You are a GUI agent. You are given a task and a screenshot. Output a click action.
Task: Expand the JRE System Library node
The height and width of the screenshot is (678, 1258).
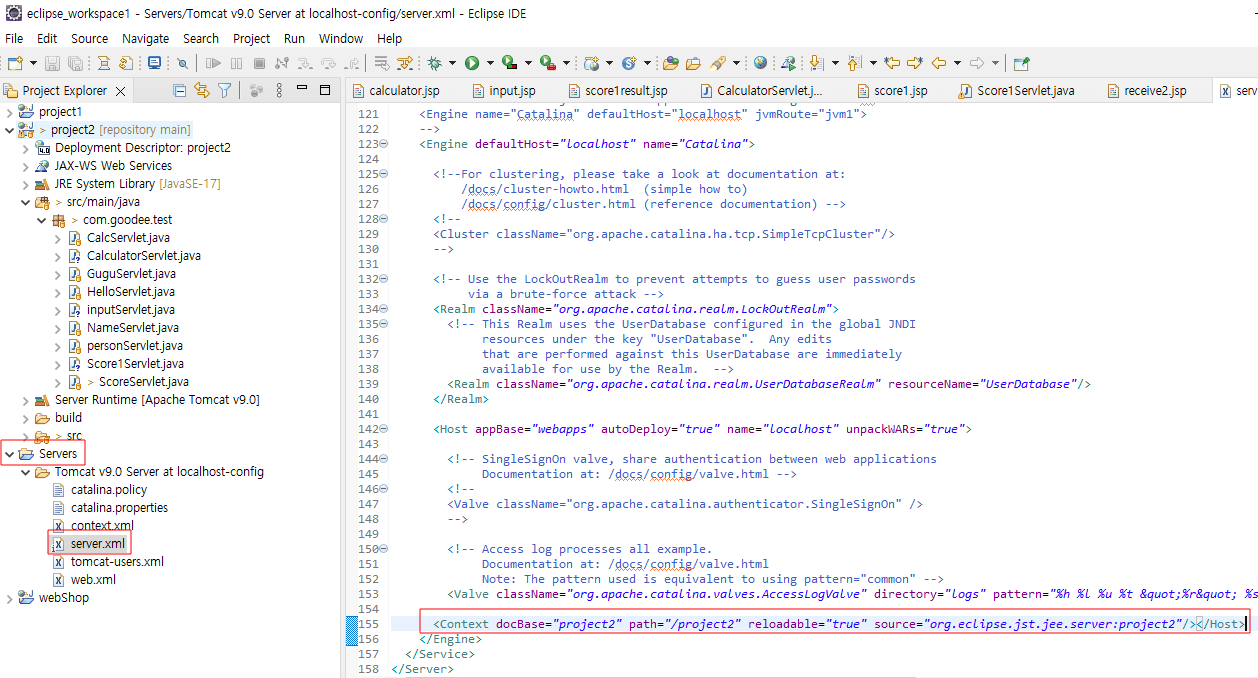point(25,184)
